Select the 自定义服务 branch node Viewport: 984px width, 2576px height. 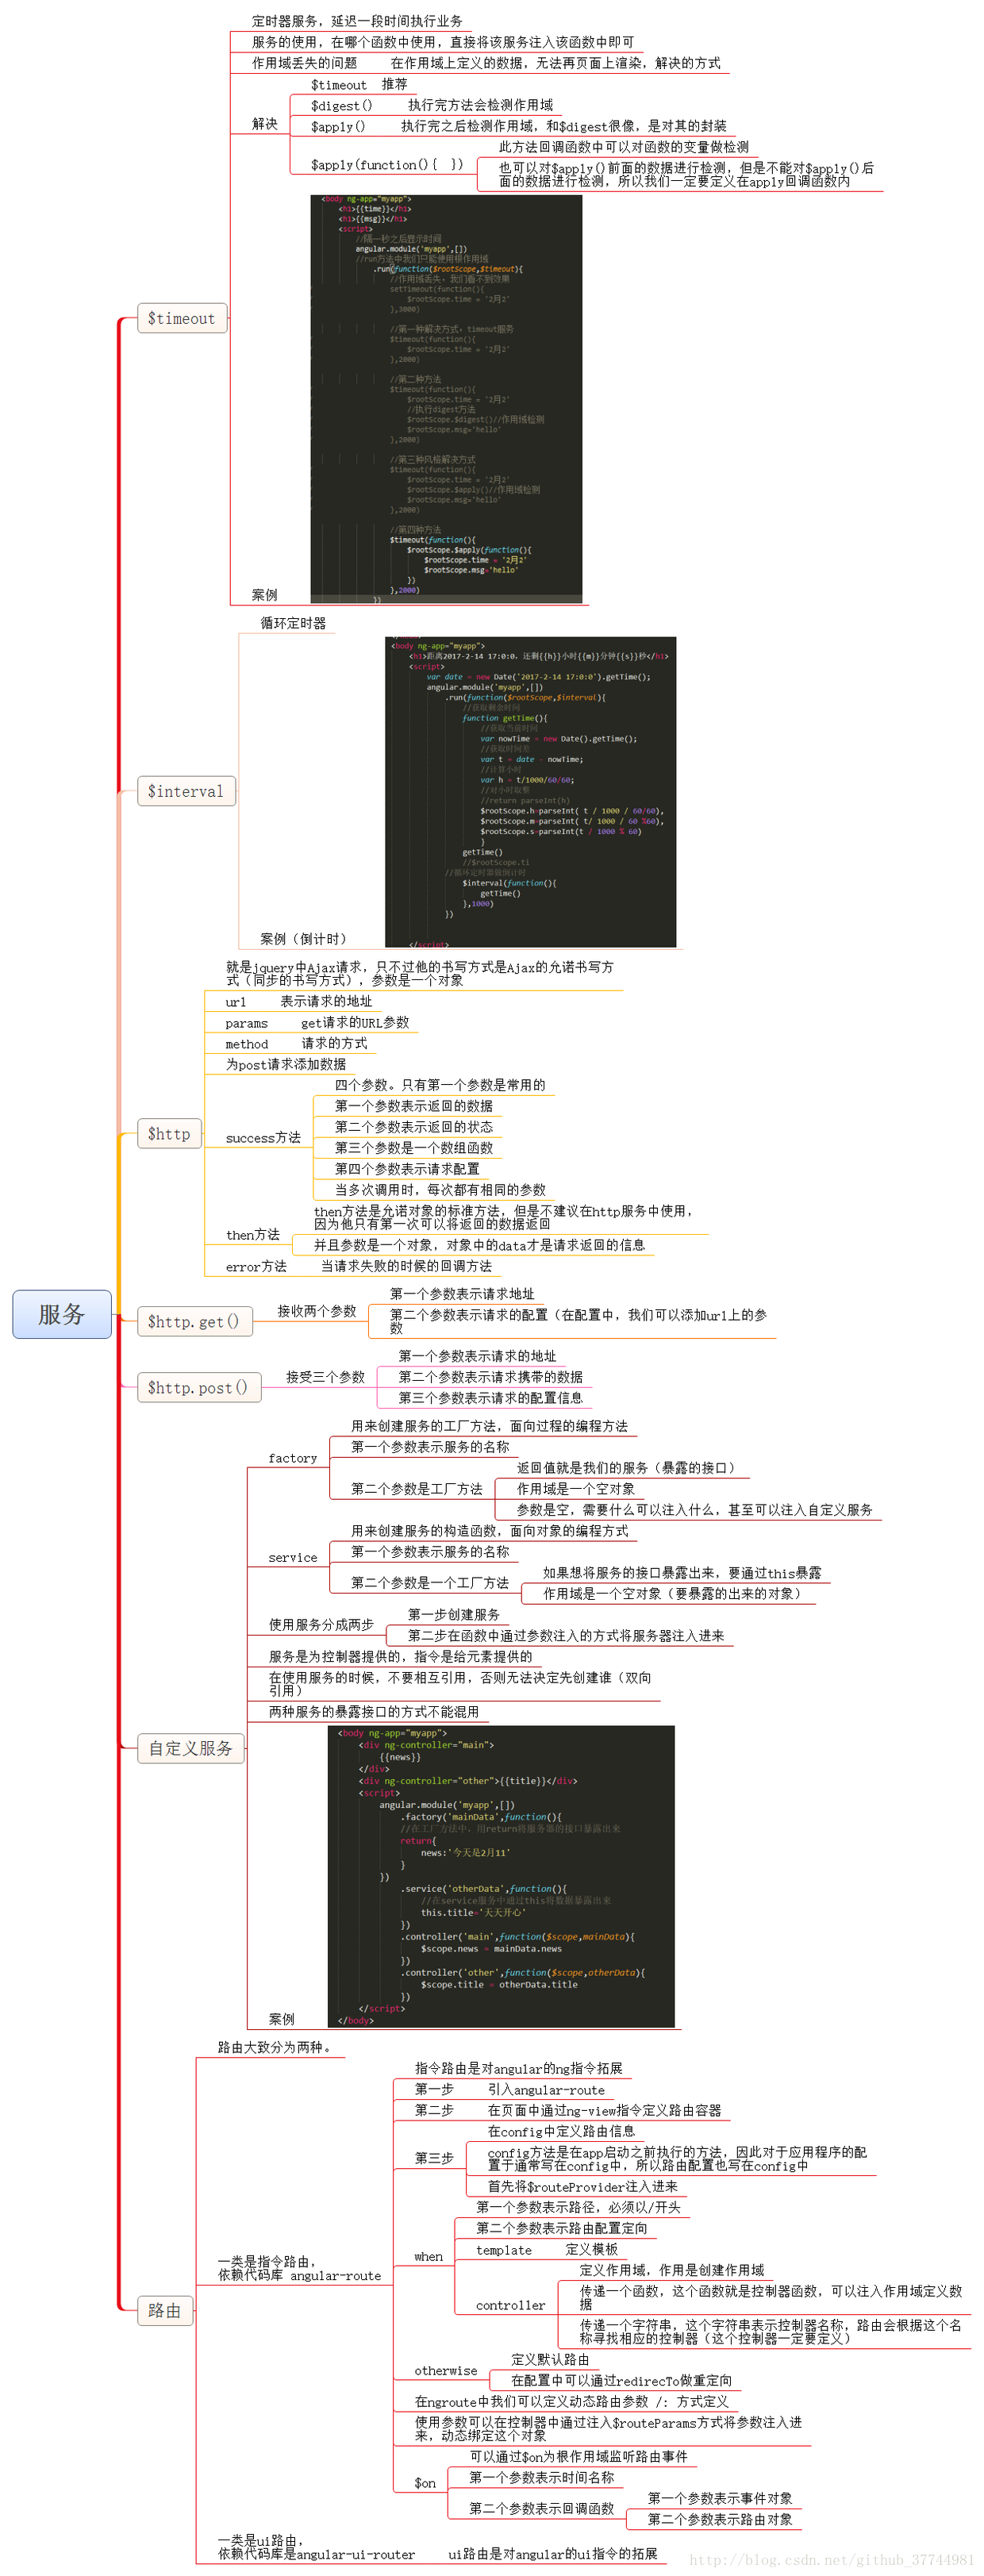[x=190, y=1748]
